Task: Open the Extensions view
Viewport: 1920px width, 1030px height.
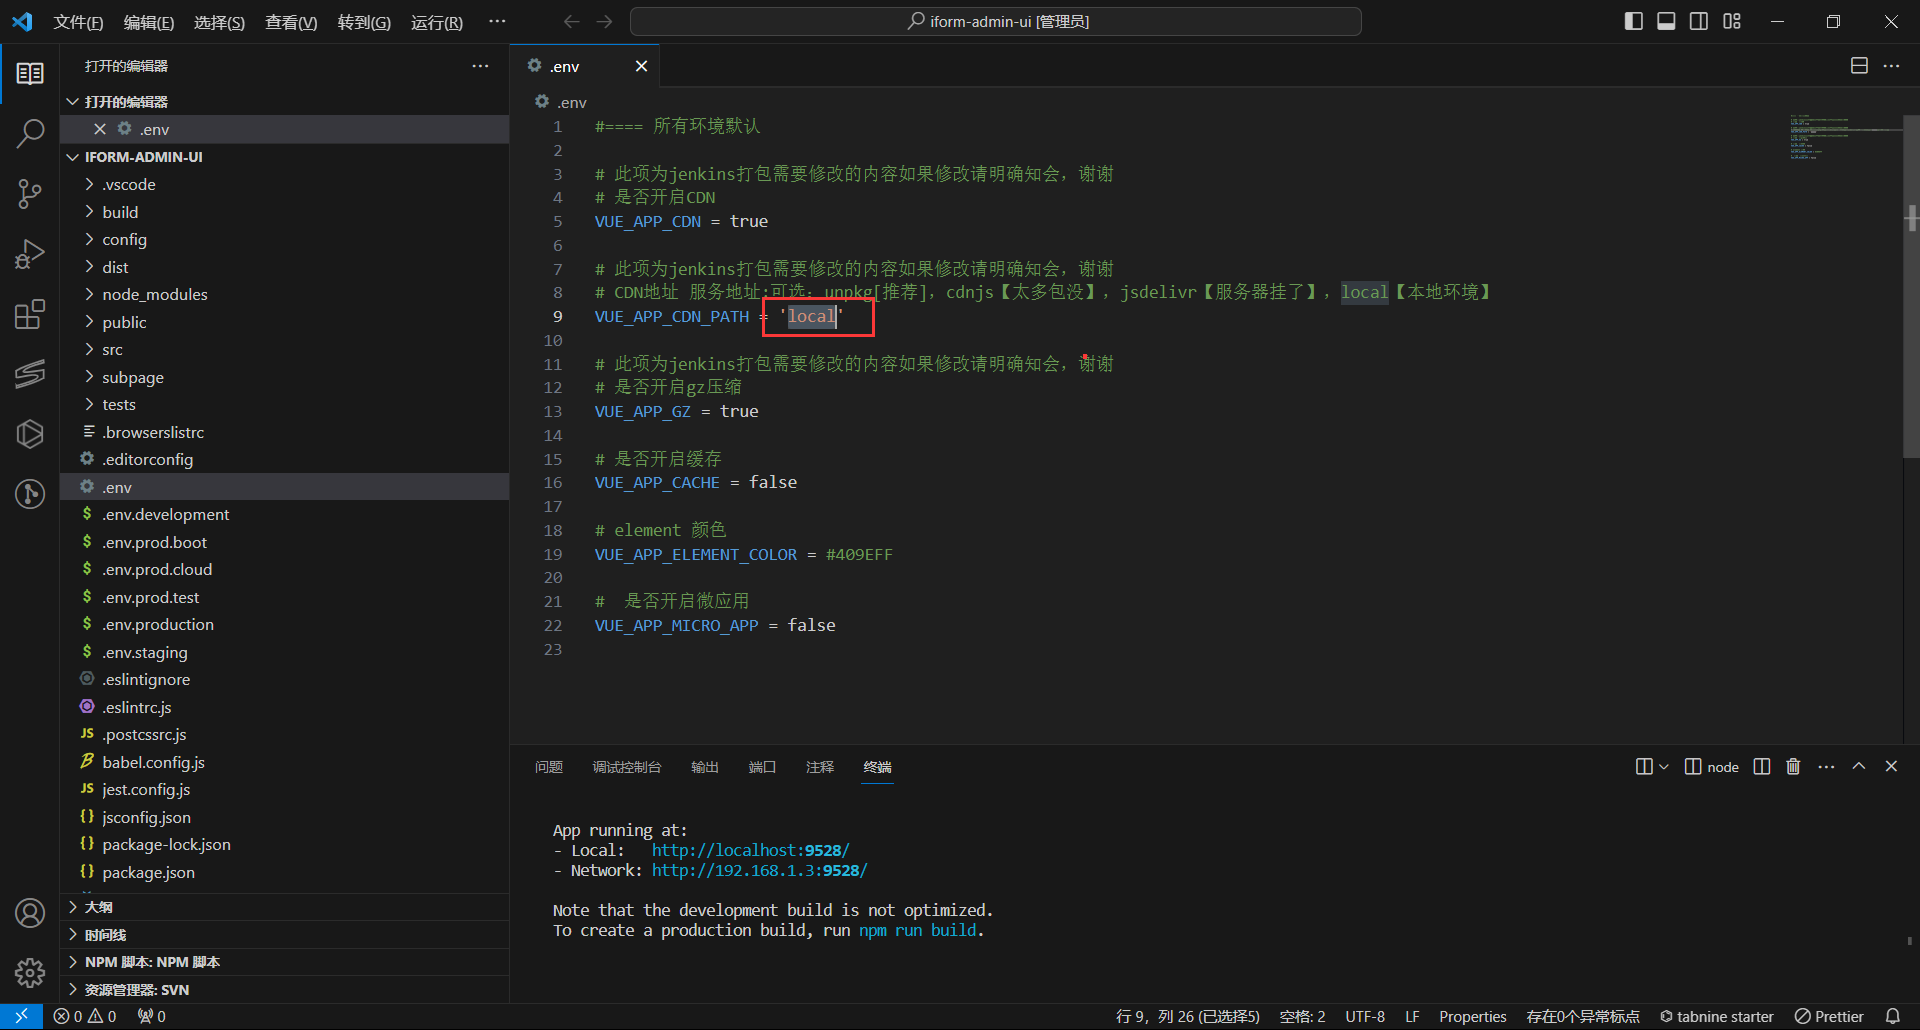Action: pyautogui.click(x=30, y=314)
